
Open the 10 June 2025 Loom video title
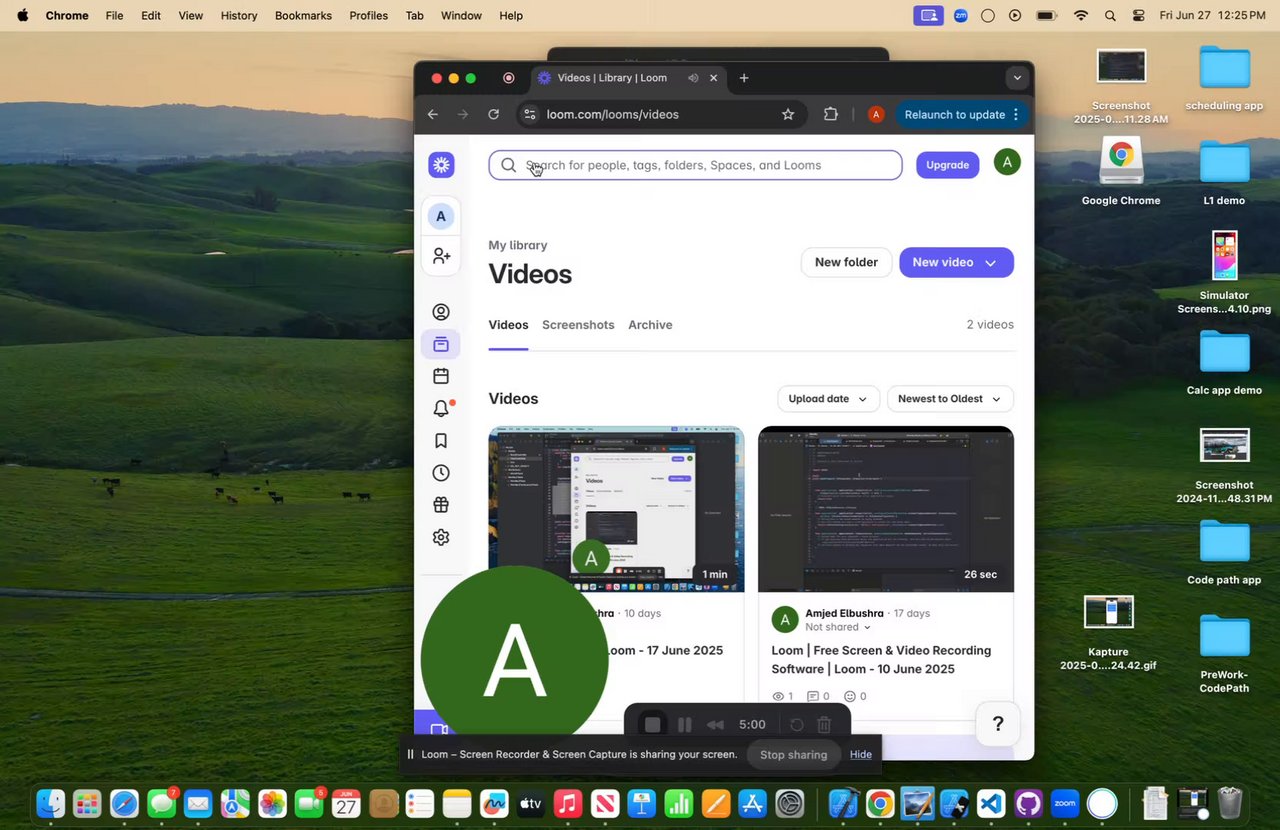click(881, 660)
